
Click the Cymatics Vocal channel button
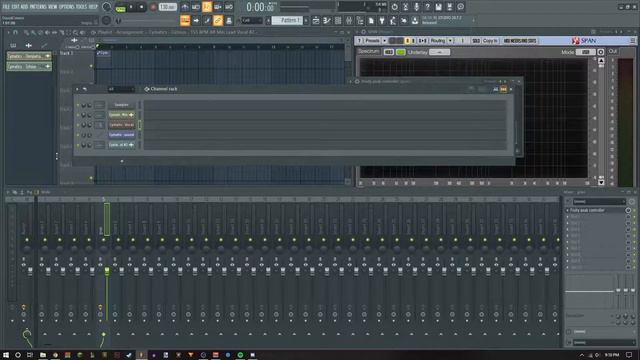coord(122,125)
